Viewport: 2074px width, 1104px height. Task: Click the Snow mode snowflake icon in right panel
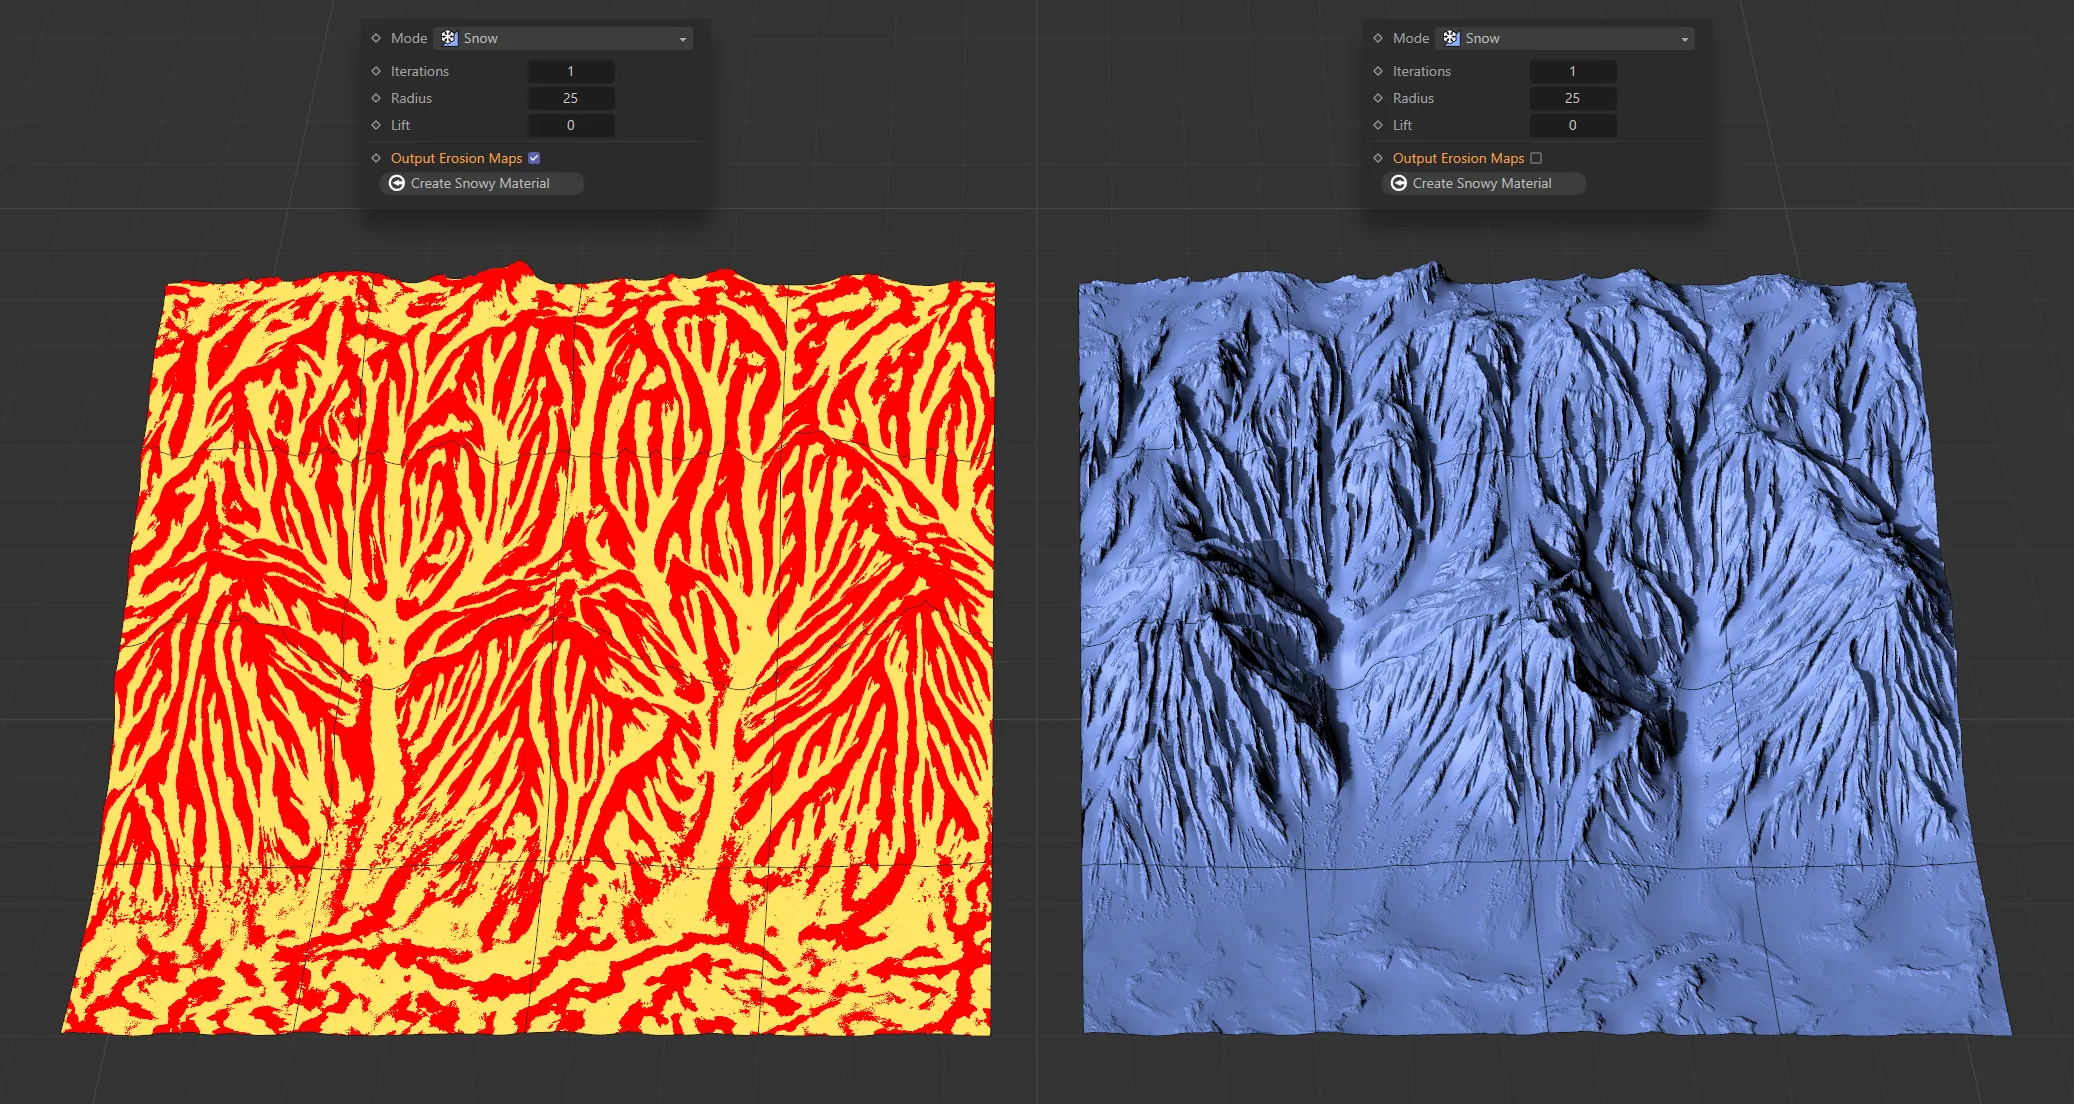pos(1452,38)
